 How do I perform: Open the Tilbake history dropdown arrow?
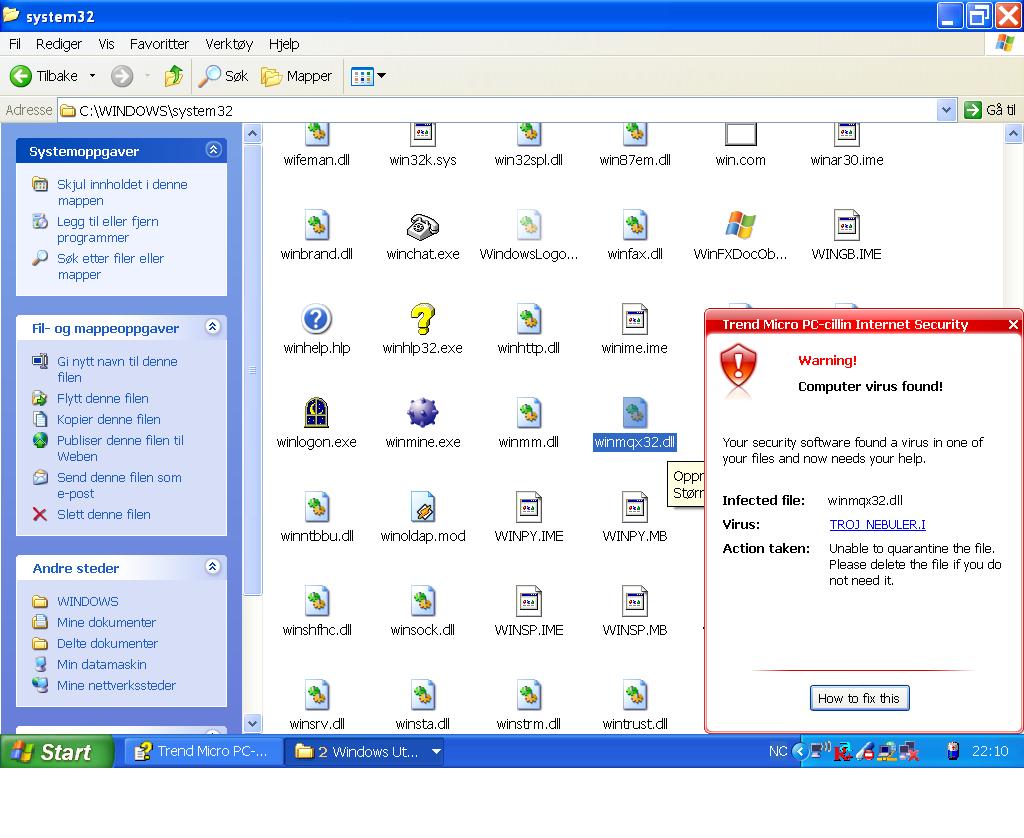[92, 76]
